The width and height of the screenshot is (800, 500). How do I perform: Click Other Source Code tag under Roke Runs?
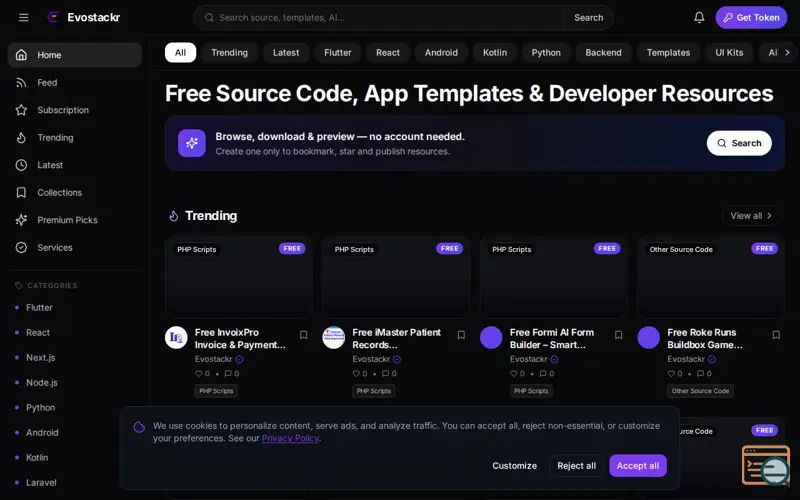coord(700,391)
